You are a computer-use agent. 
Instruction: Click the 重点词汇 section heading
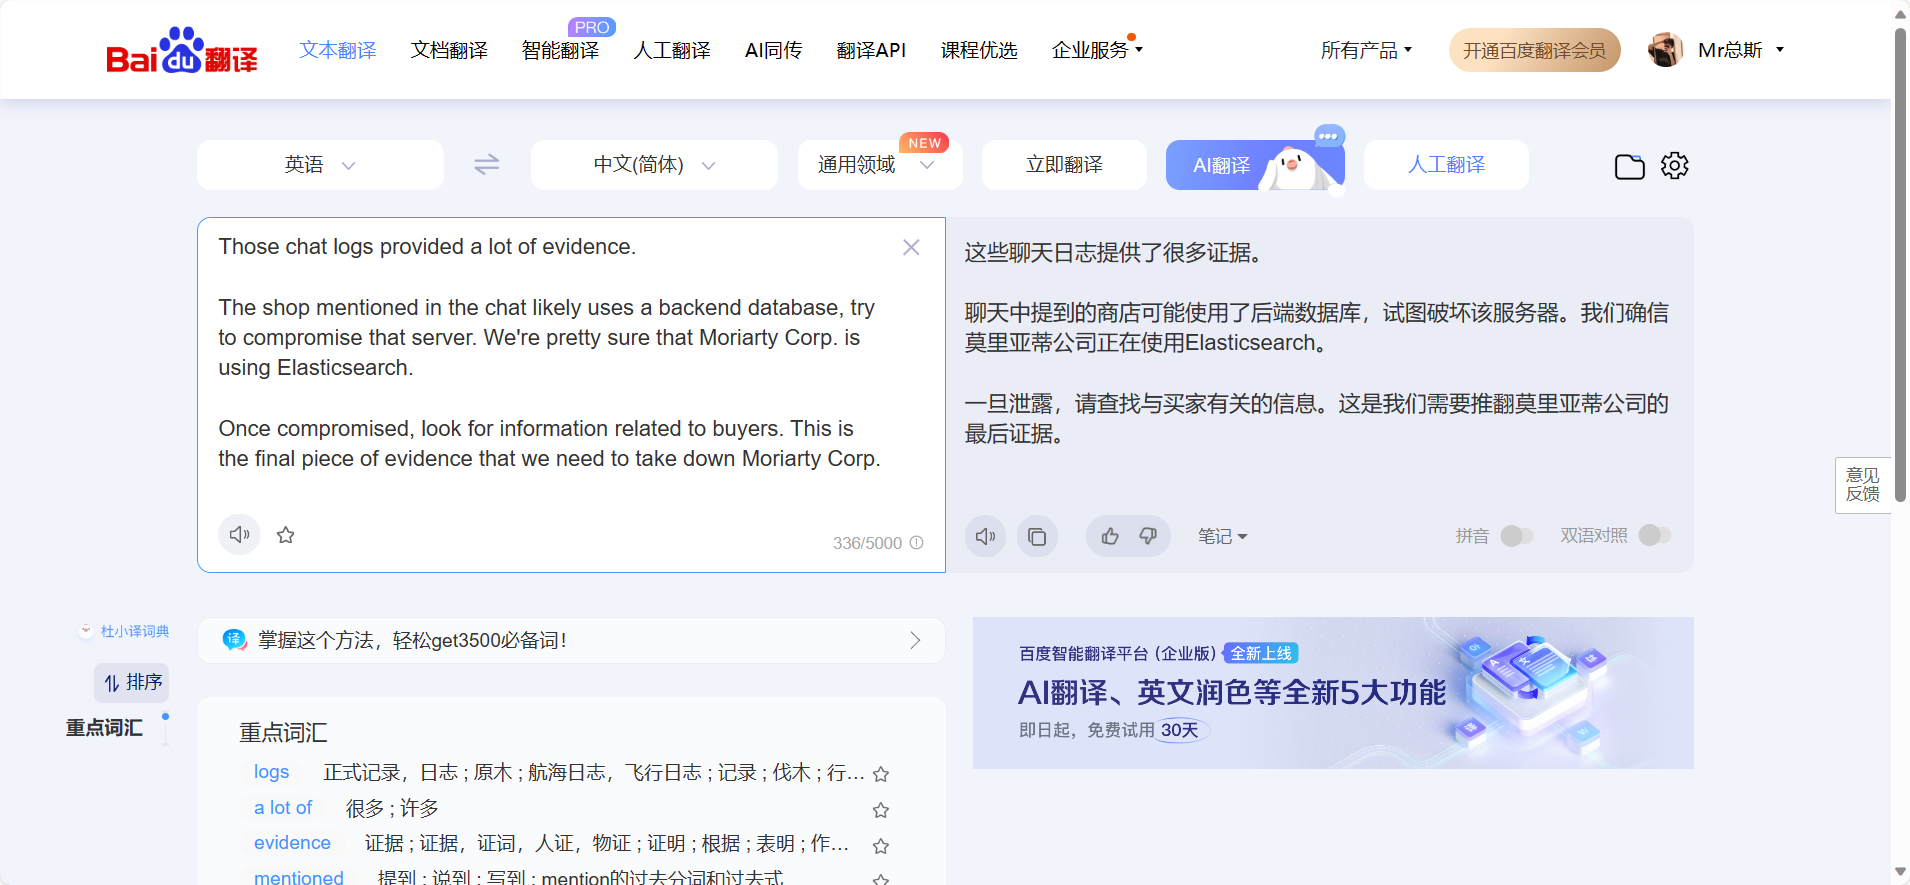pos(283,733)
